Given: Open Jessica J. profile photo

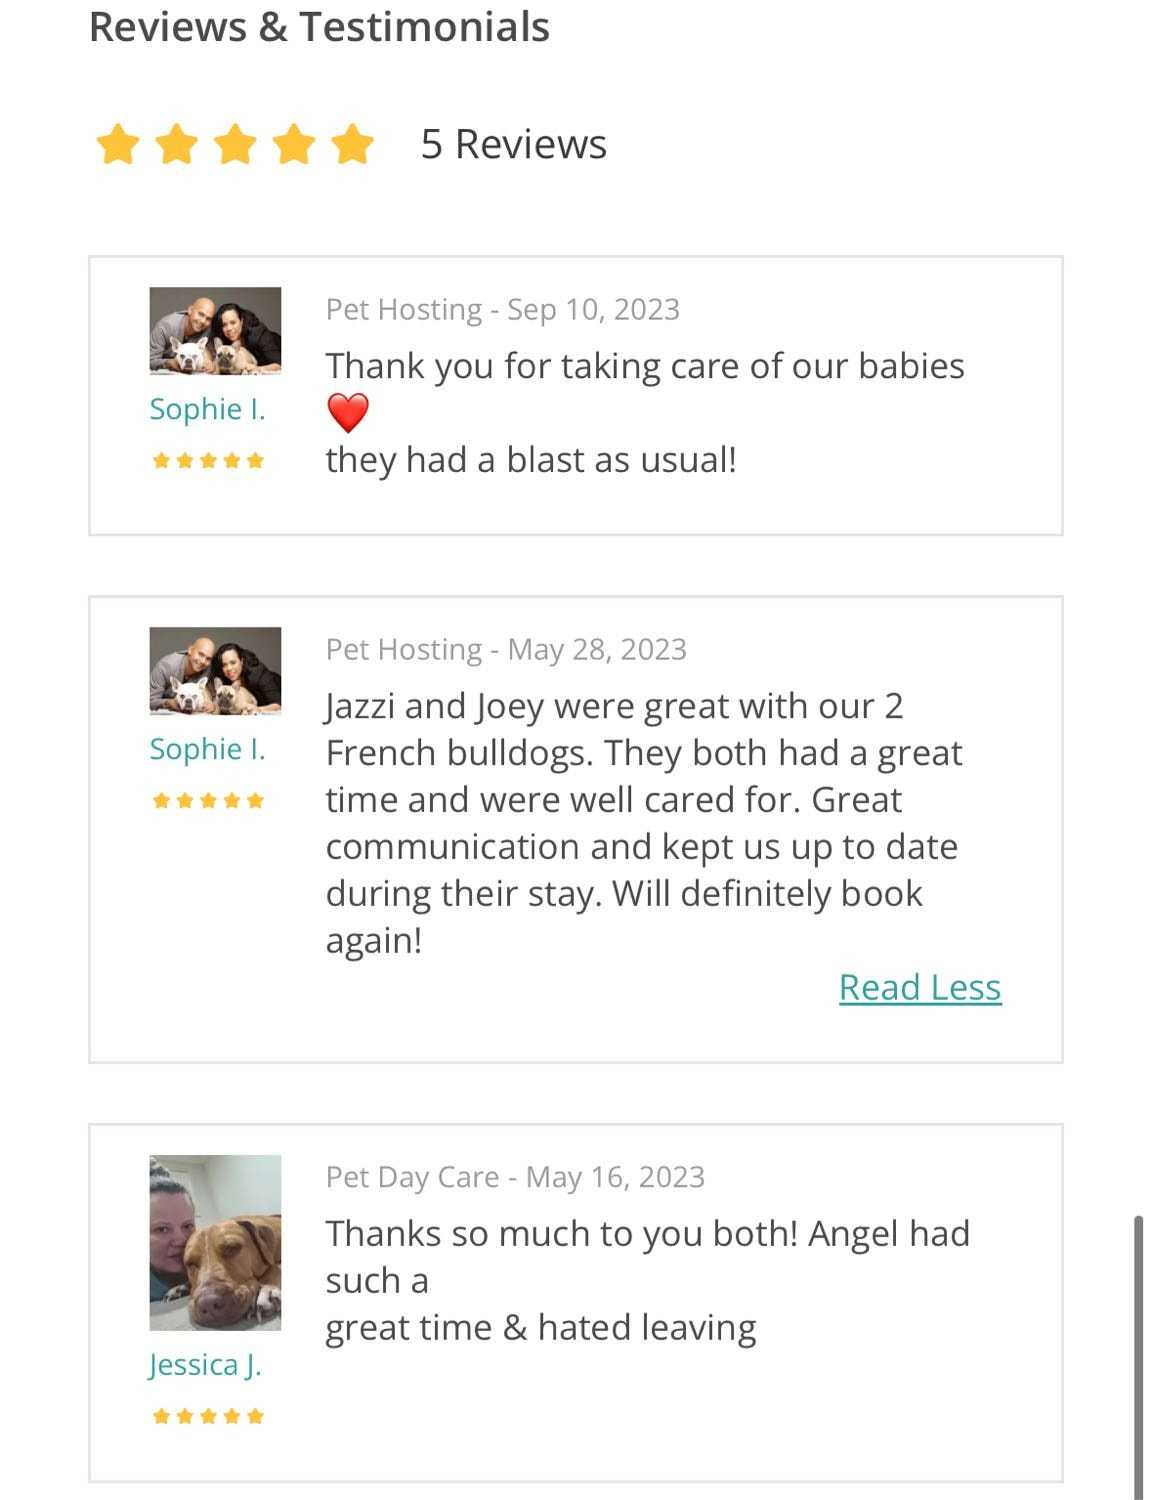Looking at the screenshot, I should (x=215, y=1243).
